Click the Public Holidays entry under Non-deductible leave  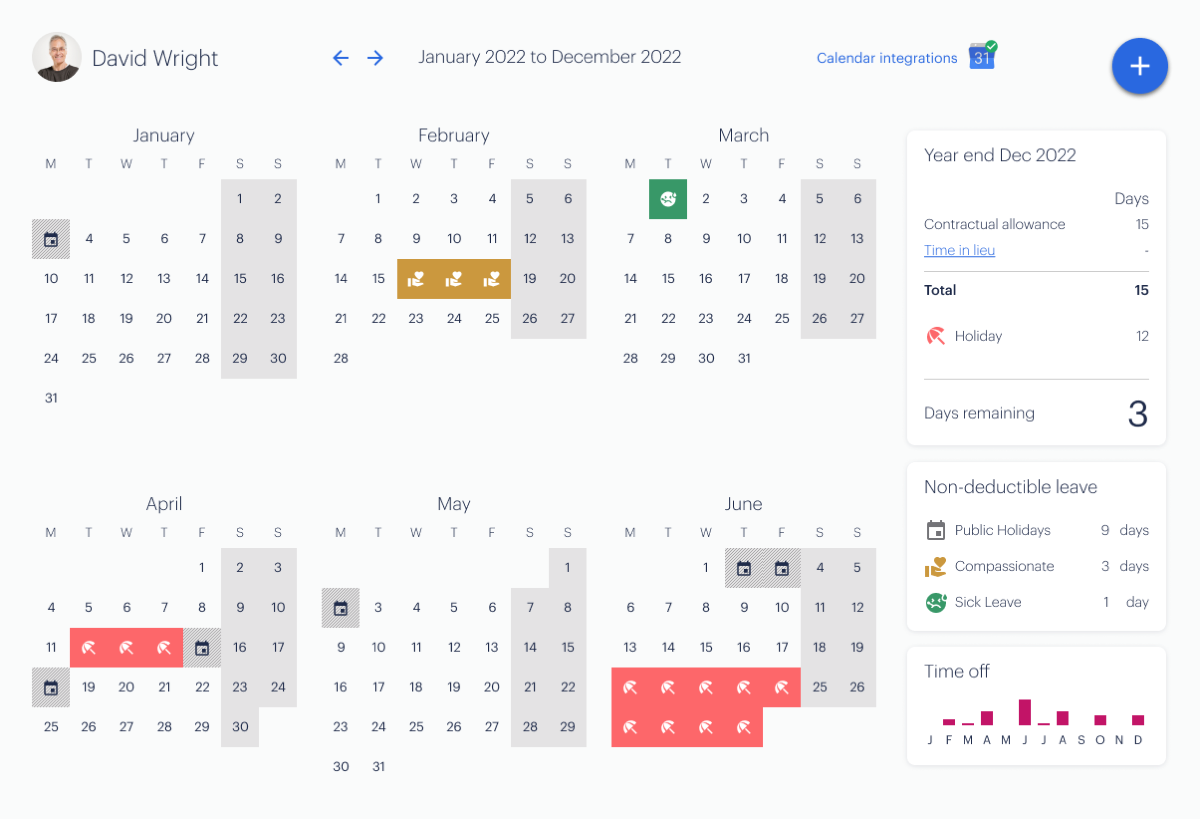coord(1036,530)
